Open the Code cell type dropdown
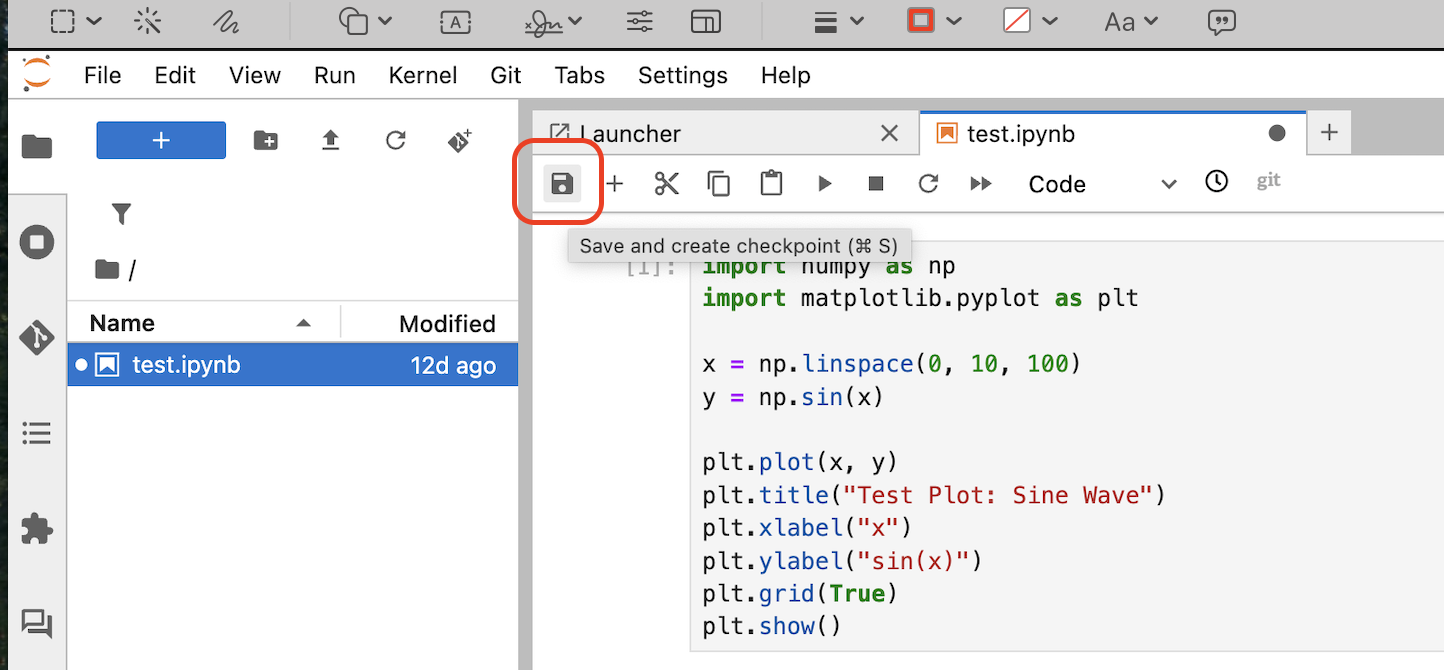The width and height of the screenshot is (1444, 670). point(1102,184)
